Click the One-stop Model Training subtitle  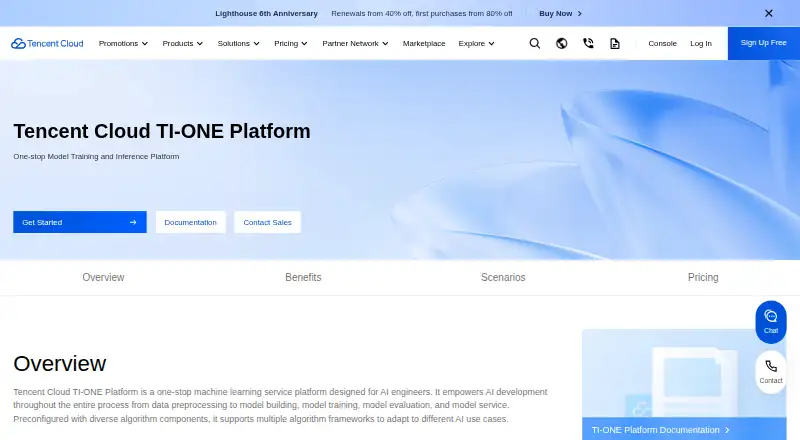96,156
